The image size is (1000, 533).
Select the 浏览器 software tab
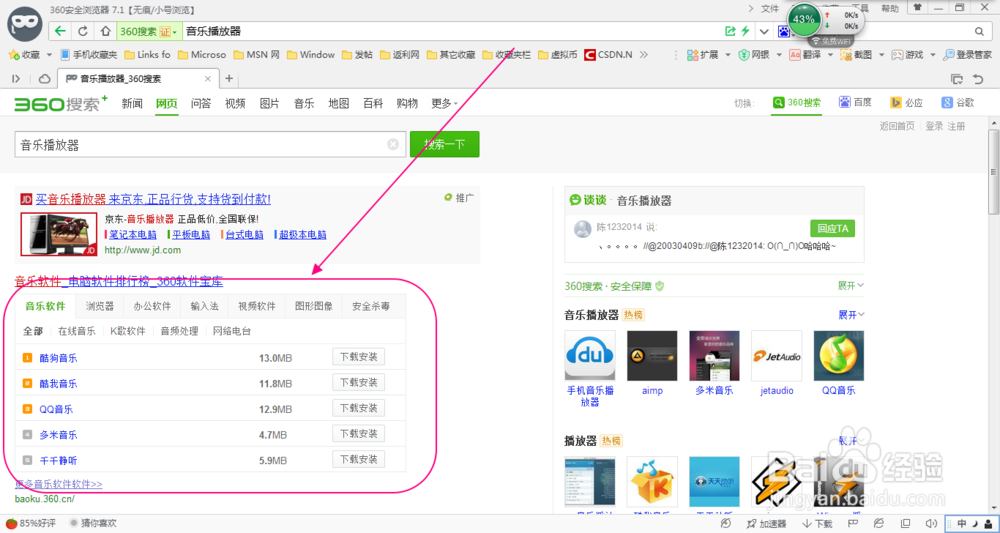point(100,306)
